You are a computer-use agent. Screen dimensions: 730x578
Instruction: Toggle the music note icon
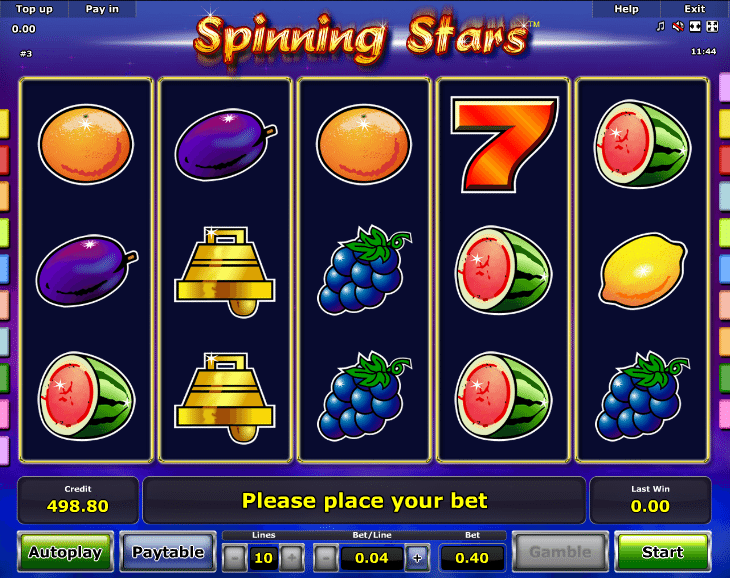pos(660,27)
